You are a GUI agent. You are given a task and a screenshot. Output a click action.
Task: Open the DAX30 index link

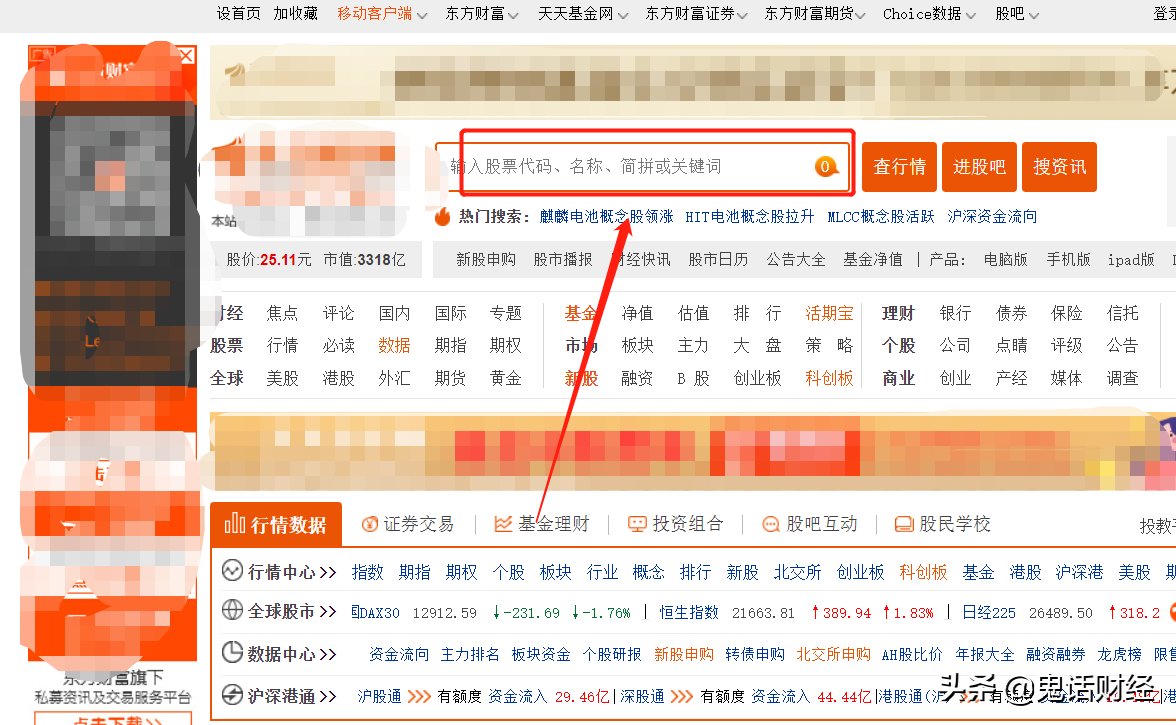pyautogui.click(x=376, y=613)
